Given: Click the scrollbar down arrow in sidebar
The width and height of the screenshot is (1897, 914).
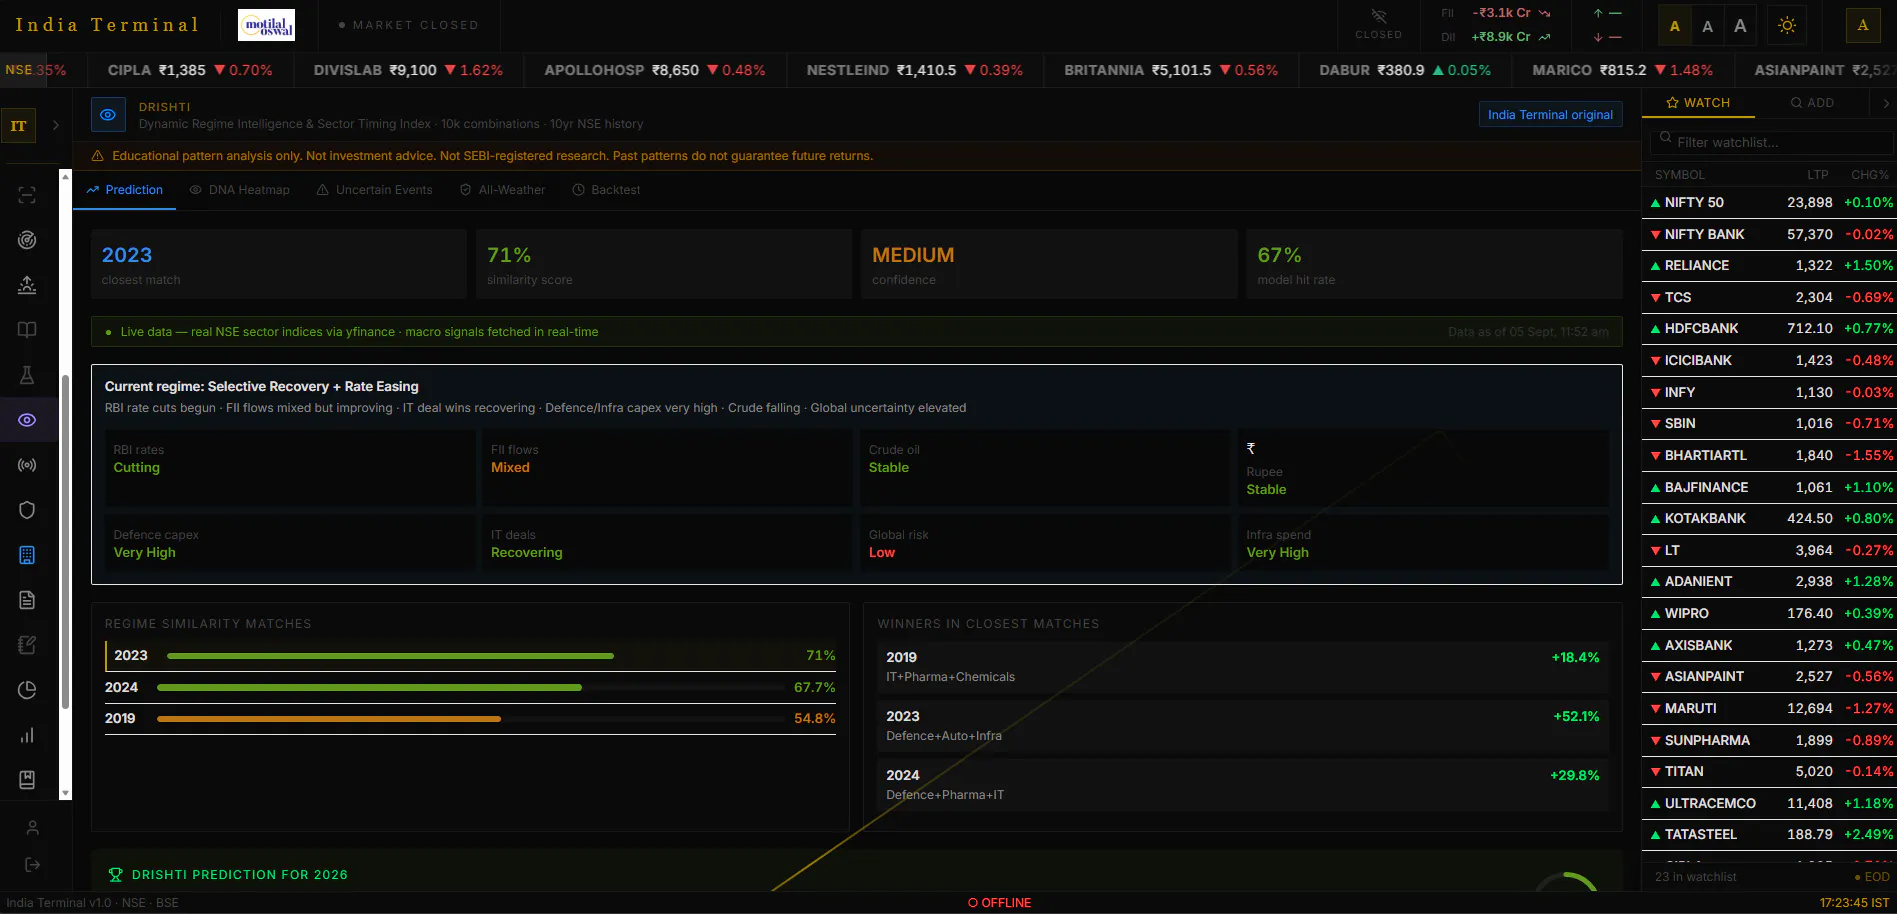Looking at the screenshot, I should point(66,793).
